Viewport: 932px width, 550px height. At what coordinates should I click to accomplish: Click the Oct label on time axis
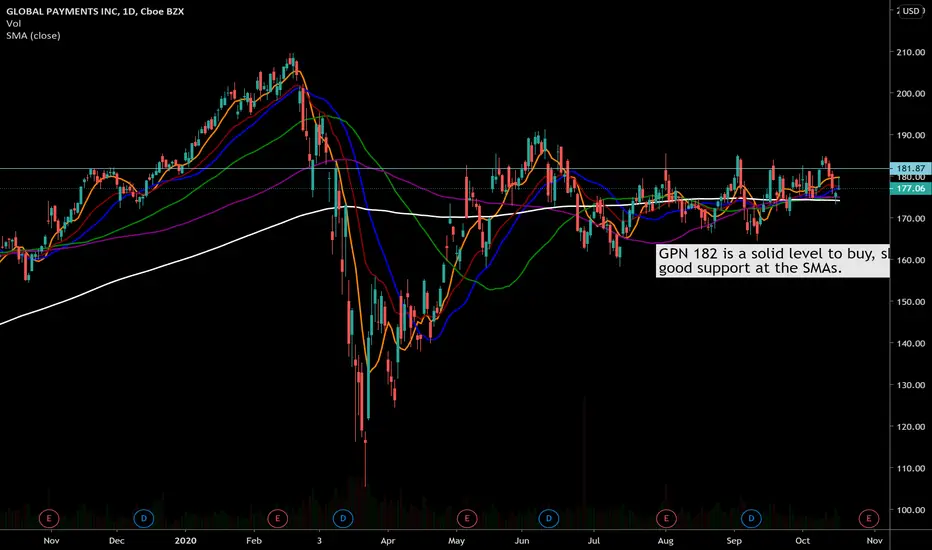[x=802, y=540]
